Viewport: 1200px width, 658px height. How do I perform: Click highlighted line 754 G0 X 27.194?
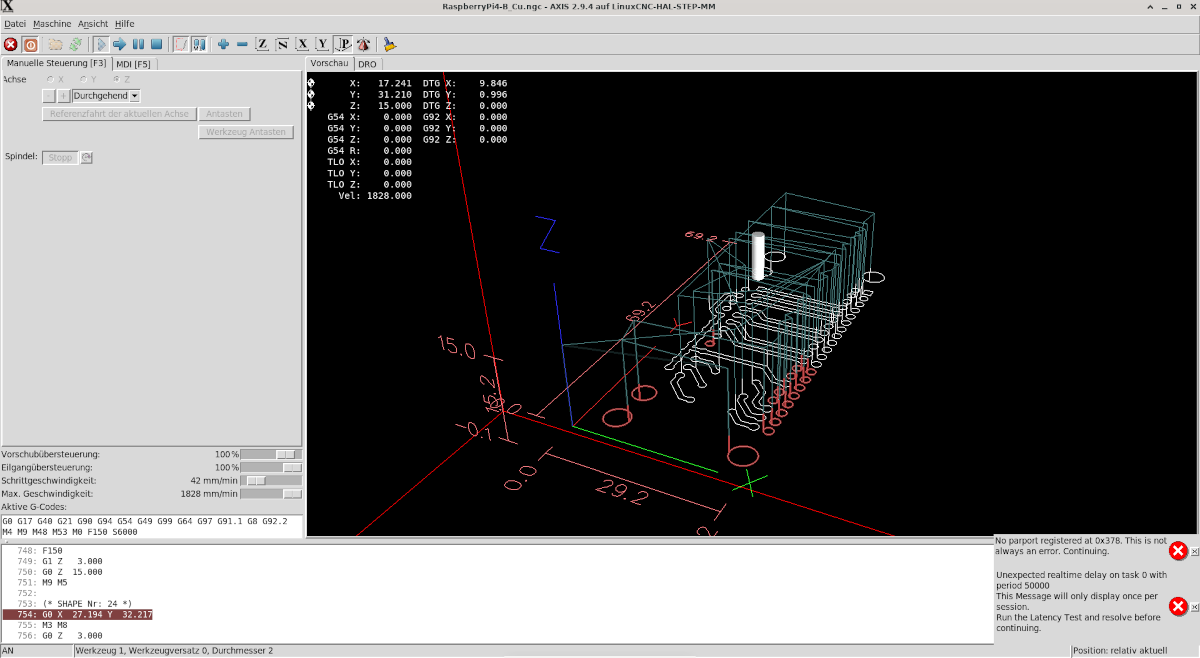[x=78, y=614]
